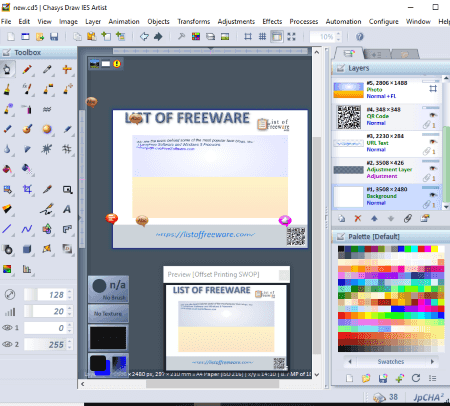This screenshot has width=450, height=406.
Task: Toggle the paperclip on Background layer
Action: pos(427,204)
